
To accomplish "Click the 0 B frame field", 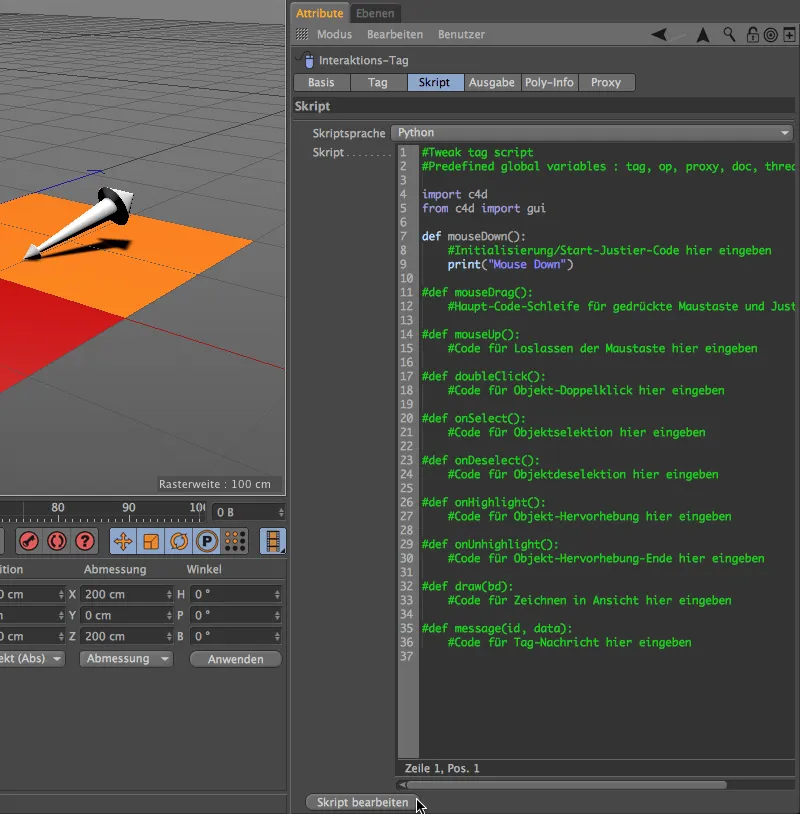I will point(249,512).
